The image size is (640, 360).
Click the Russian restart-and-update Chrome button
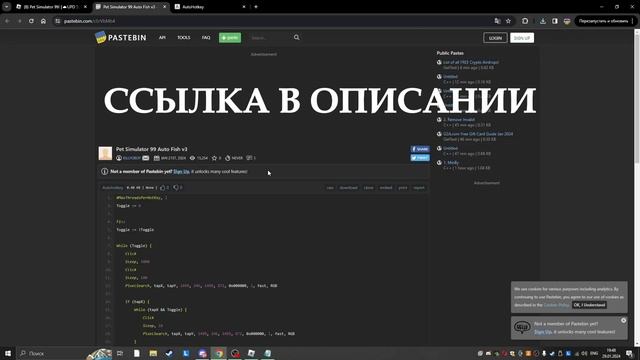(603, 21)
